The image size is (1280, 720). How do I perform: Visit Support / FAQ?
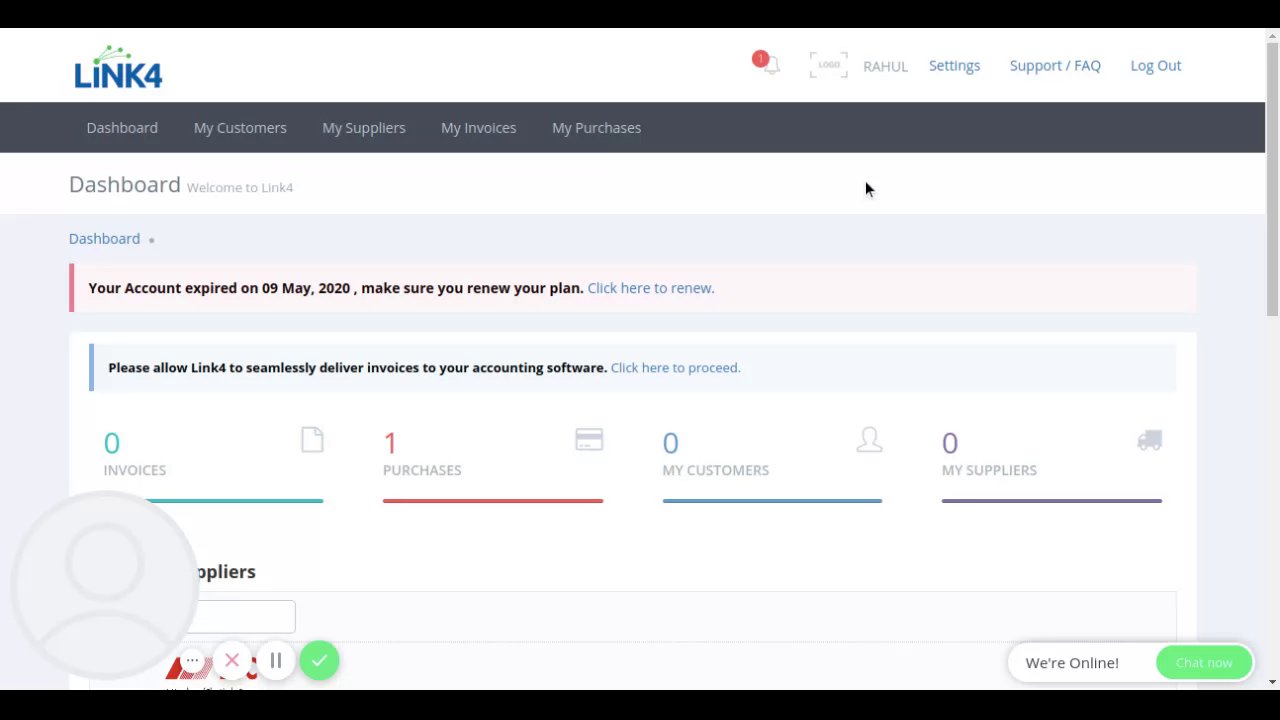pos(1055,66)
